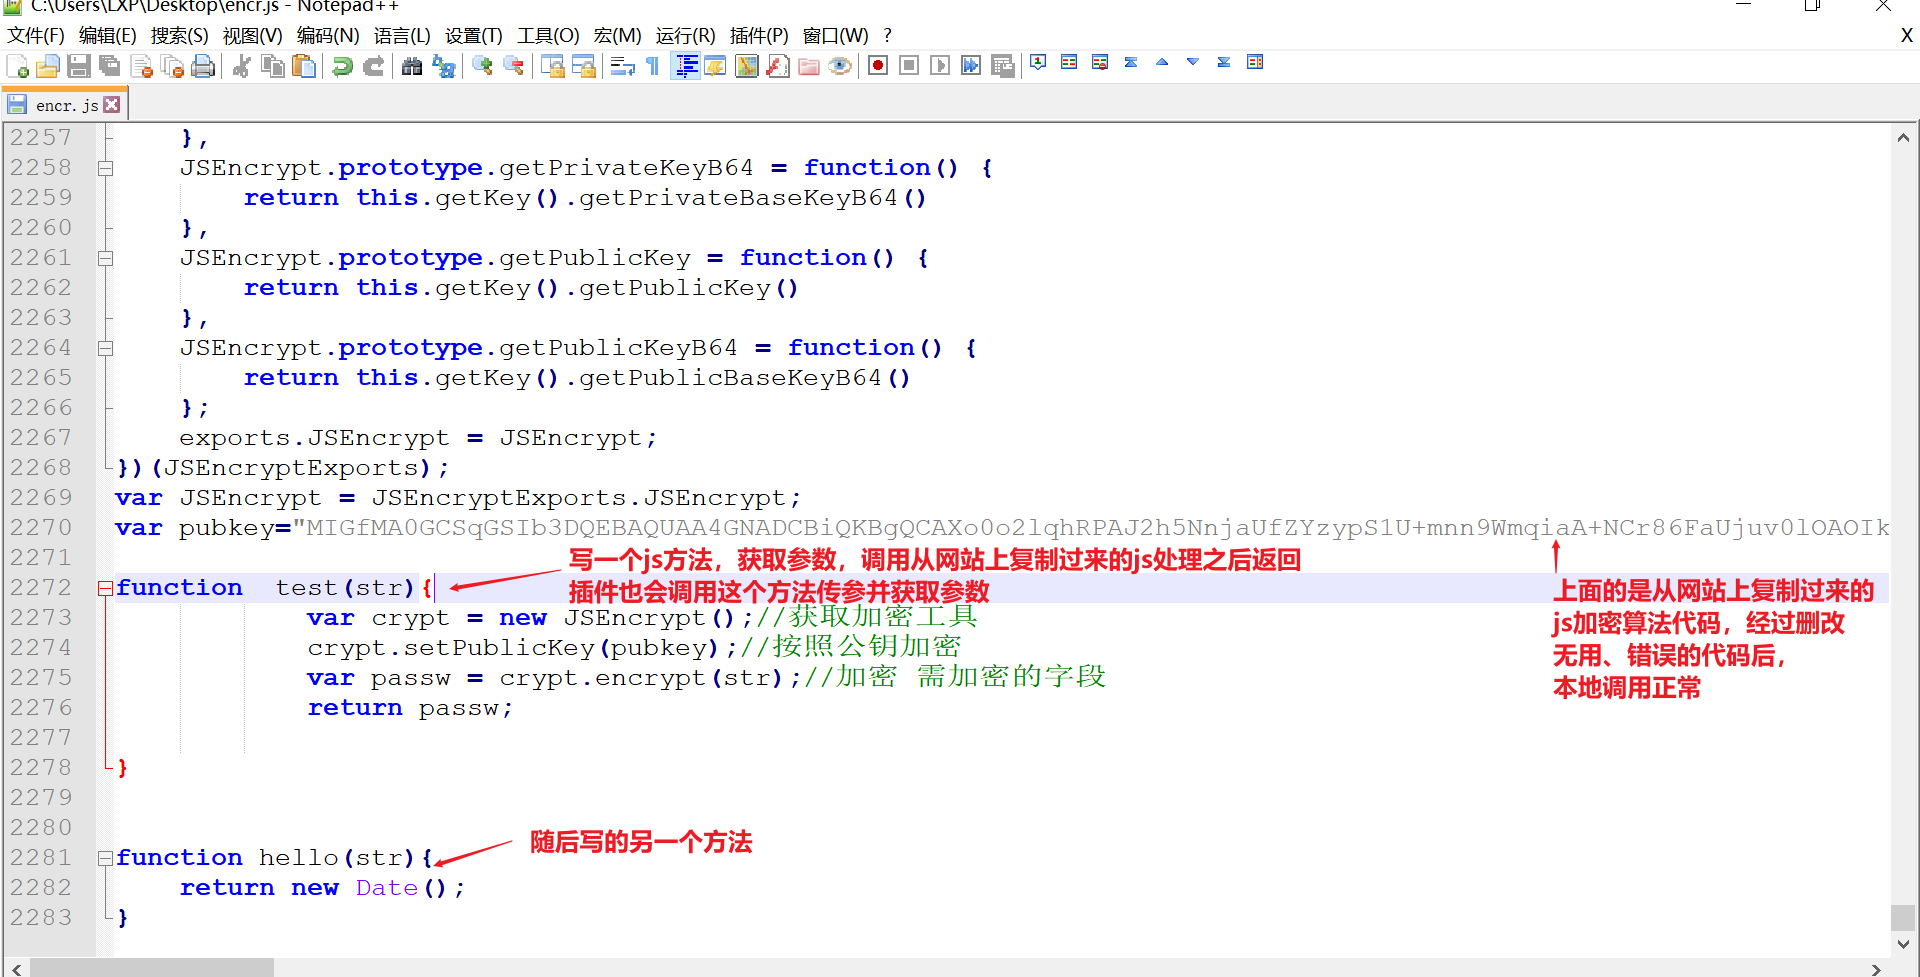Open the Document Map panel
Image resolution: width=1920 pixels, height=977 pixels.
click(747, 66)
